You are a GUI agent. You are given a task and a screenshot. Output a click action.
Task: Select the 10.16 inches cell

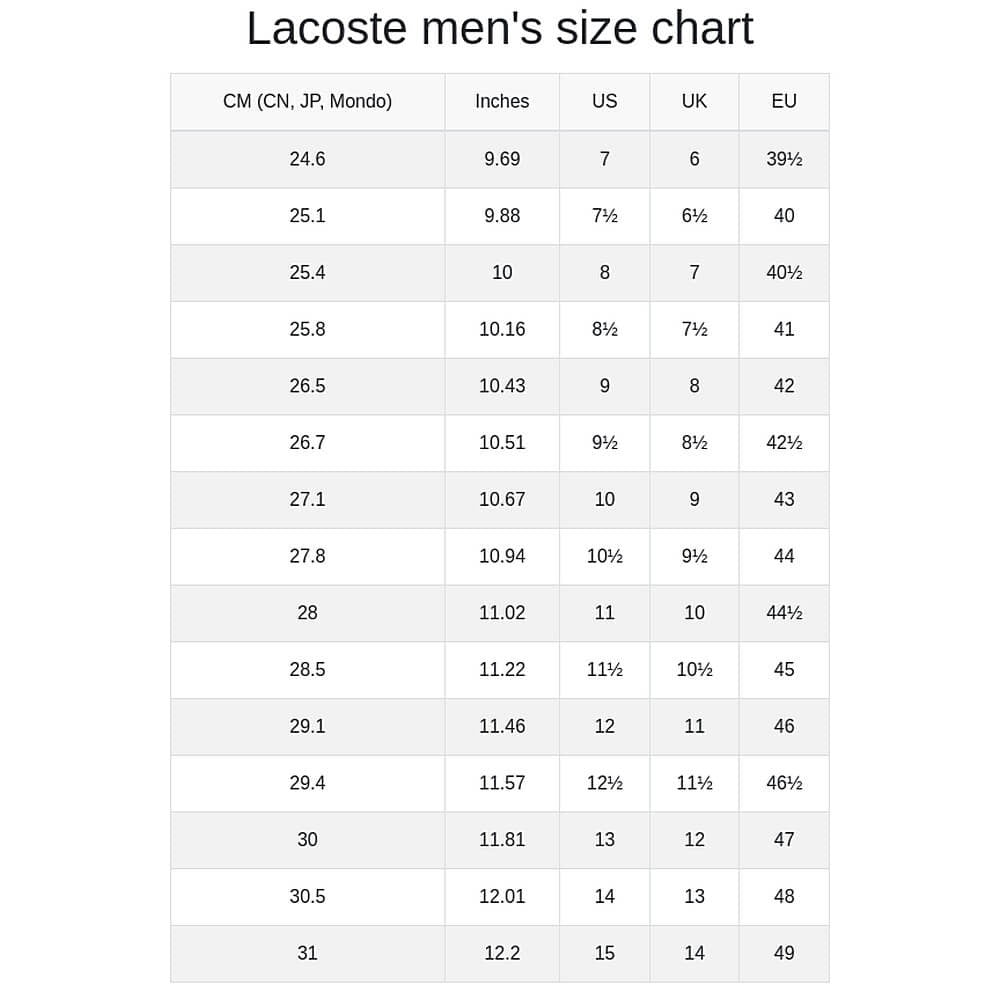tap(502, 329)
